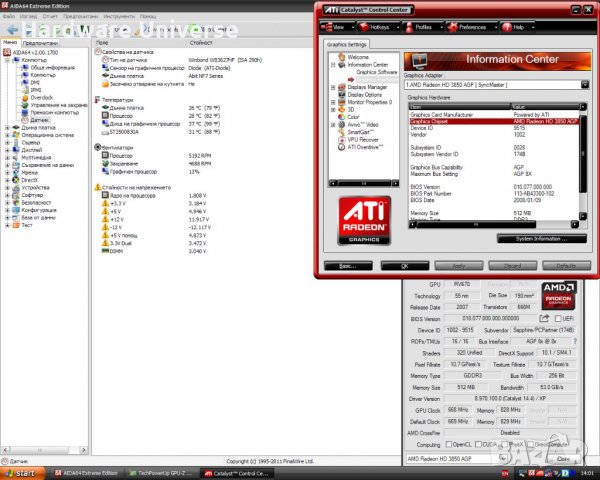Click the Display Options monitor icon

342,95
